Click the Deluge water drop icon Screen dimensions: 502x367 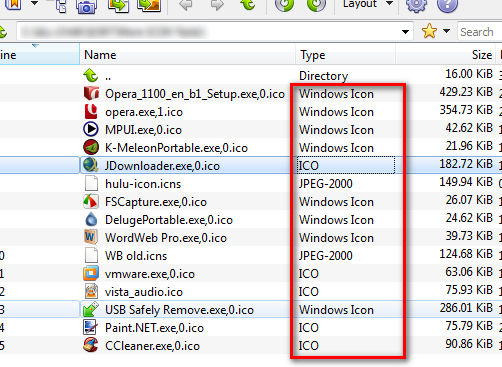tap(91, 219)
